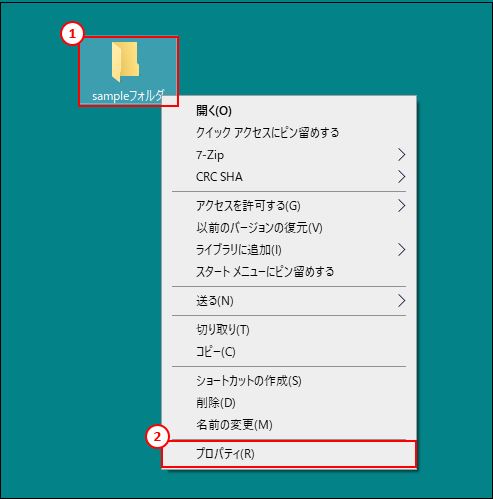This screenshot has height=499, width=493.
Task: Expand the CRC SHA submenu chevron
Action: point(402,177)
